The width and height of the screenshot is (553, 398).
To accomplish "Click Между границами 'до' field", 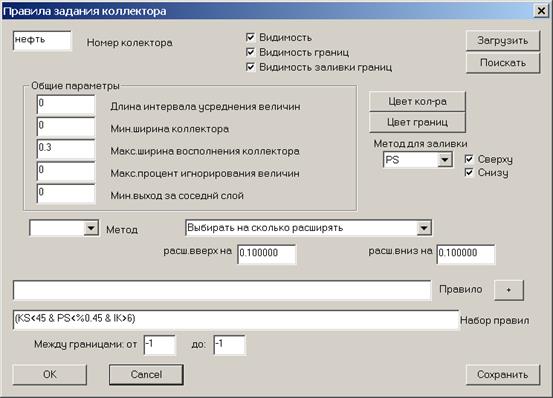I will [x=229, y=345].
